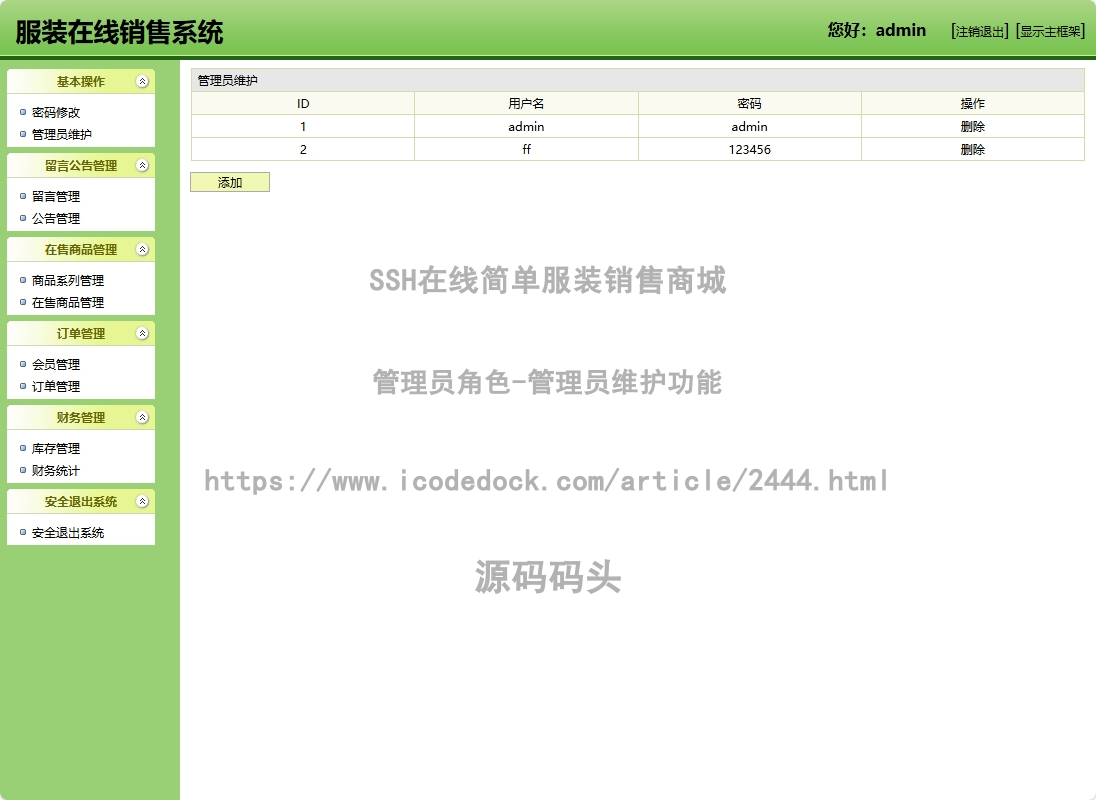Click 安全退出系统 menu link
Image resolution: width=1096 pixels, height=800 pixels.
point(68,532)
